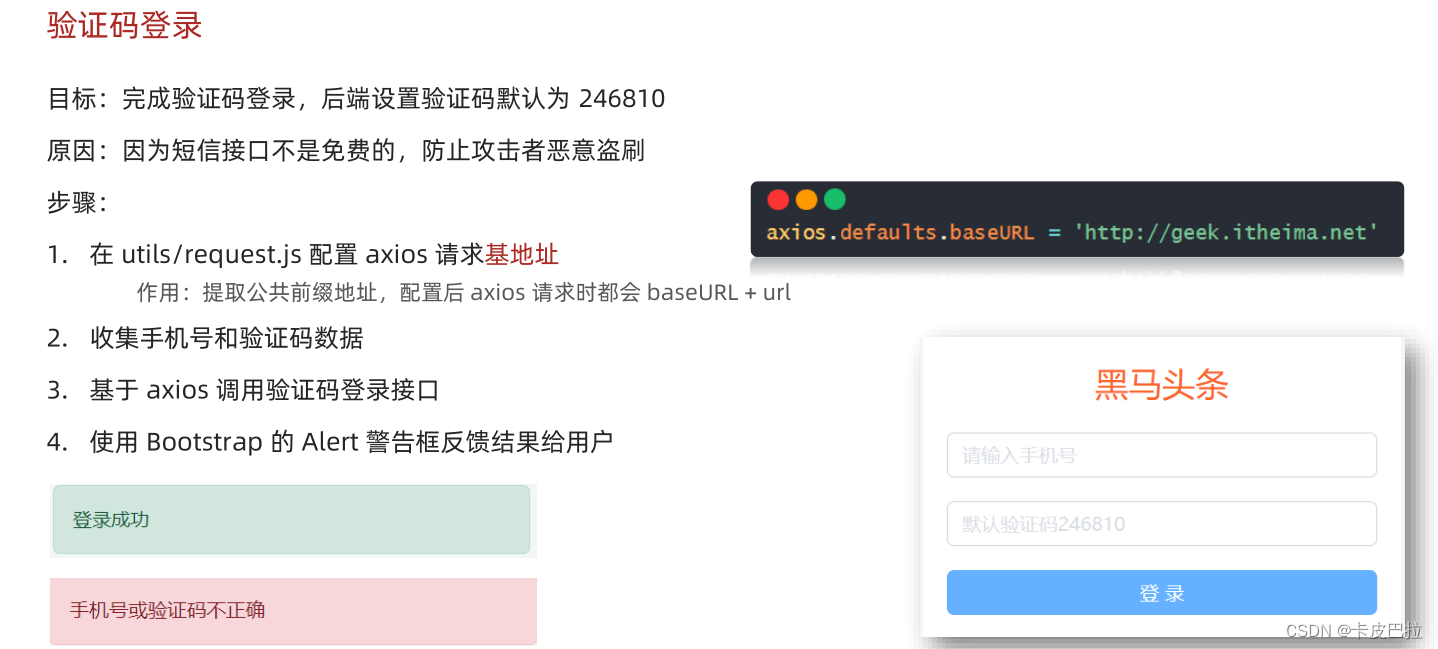The image size is (1438, 649).
Task: Click the 作用 note about baseURL + url
Action: 464,293
